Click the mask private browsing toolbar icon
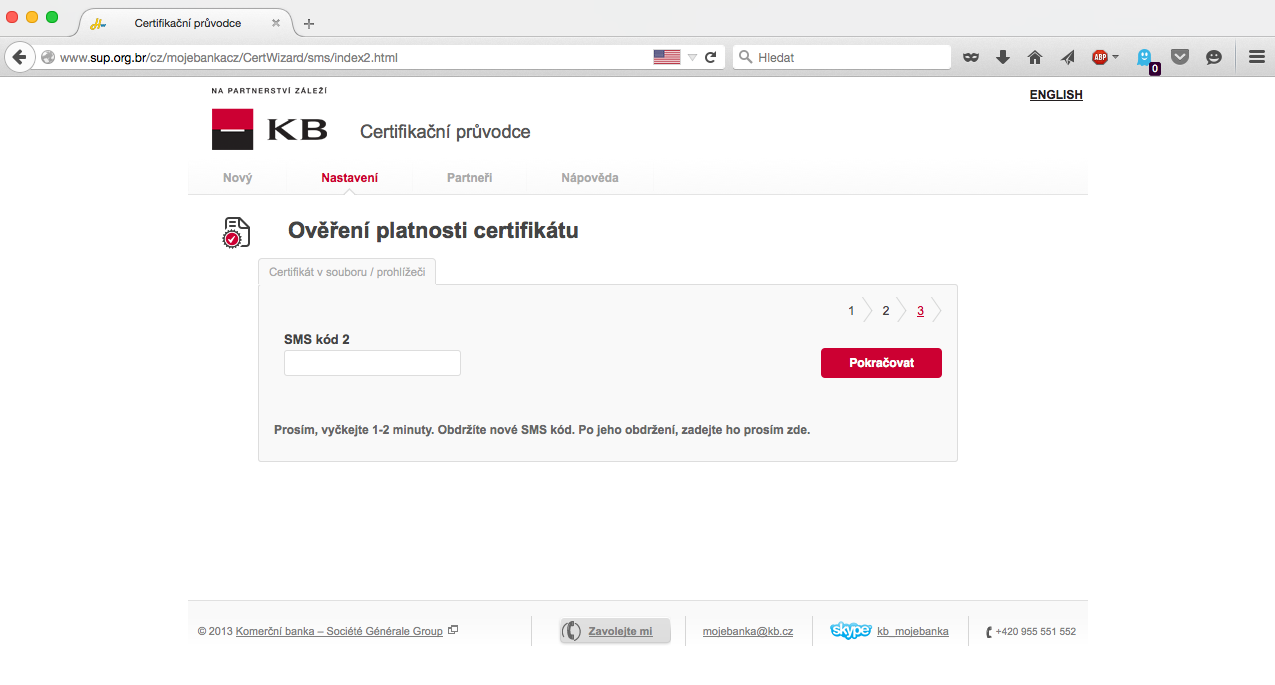Image resolution: width=1275 pixels, height=685 pixels. [970, 57]
